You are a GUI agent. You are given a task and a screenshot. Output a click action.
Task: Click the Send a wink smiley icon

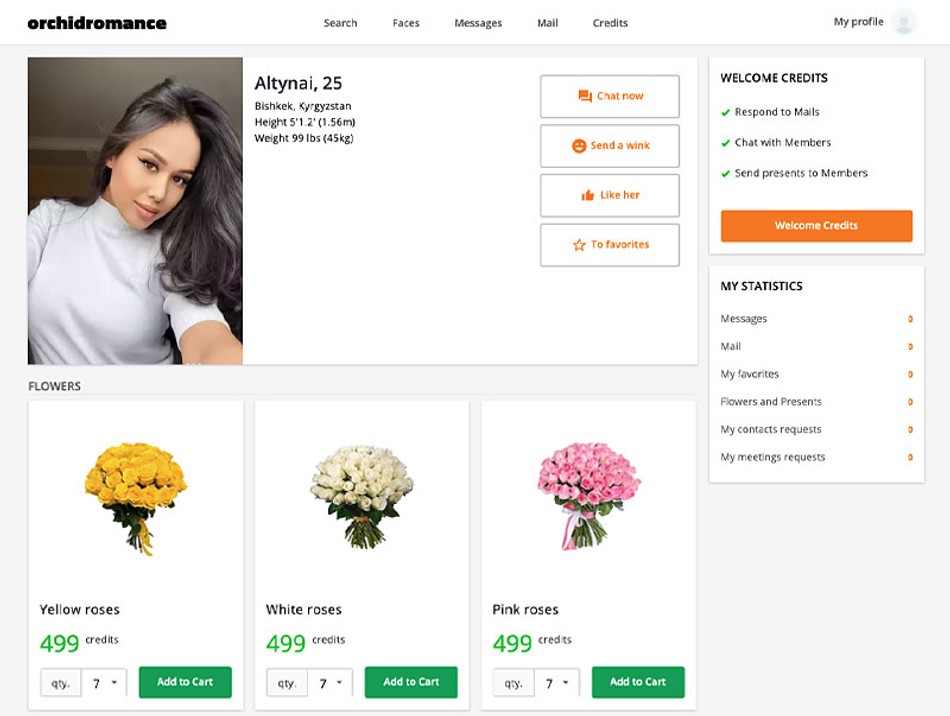click(x=579, y=145)
